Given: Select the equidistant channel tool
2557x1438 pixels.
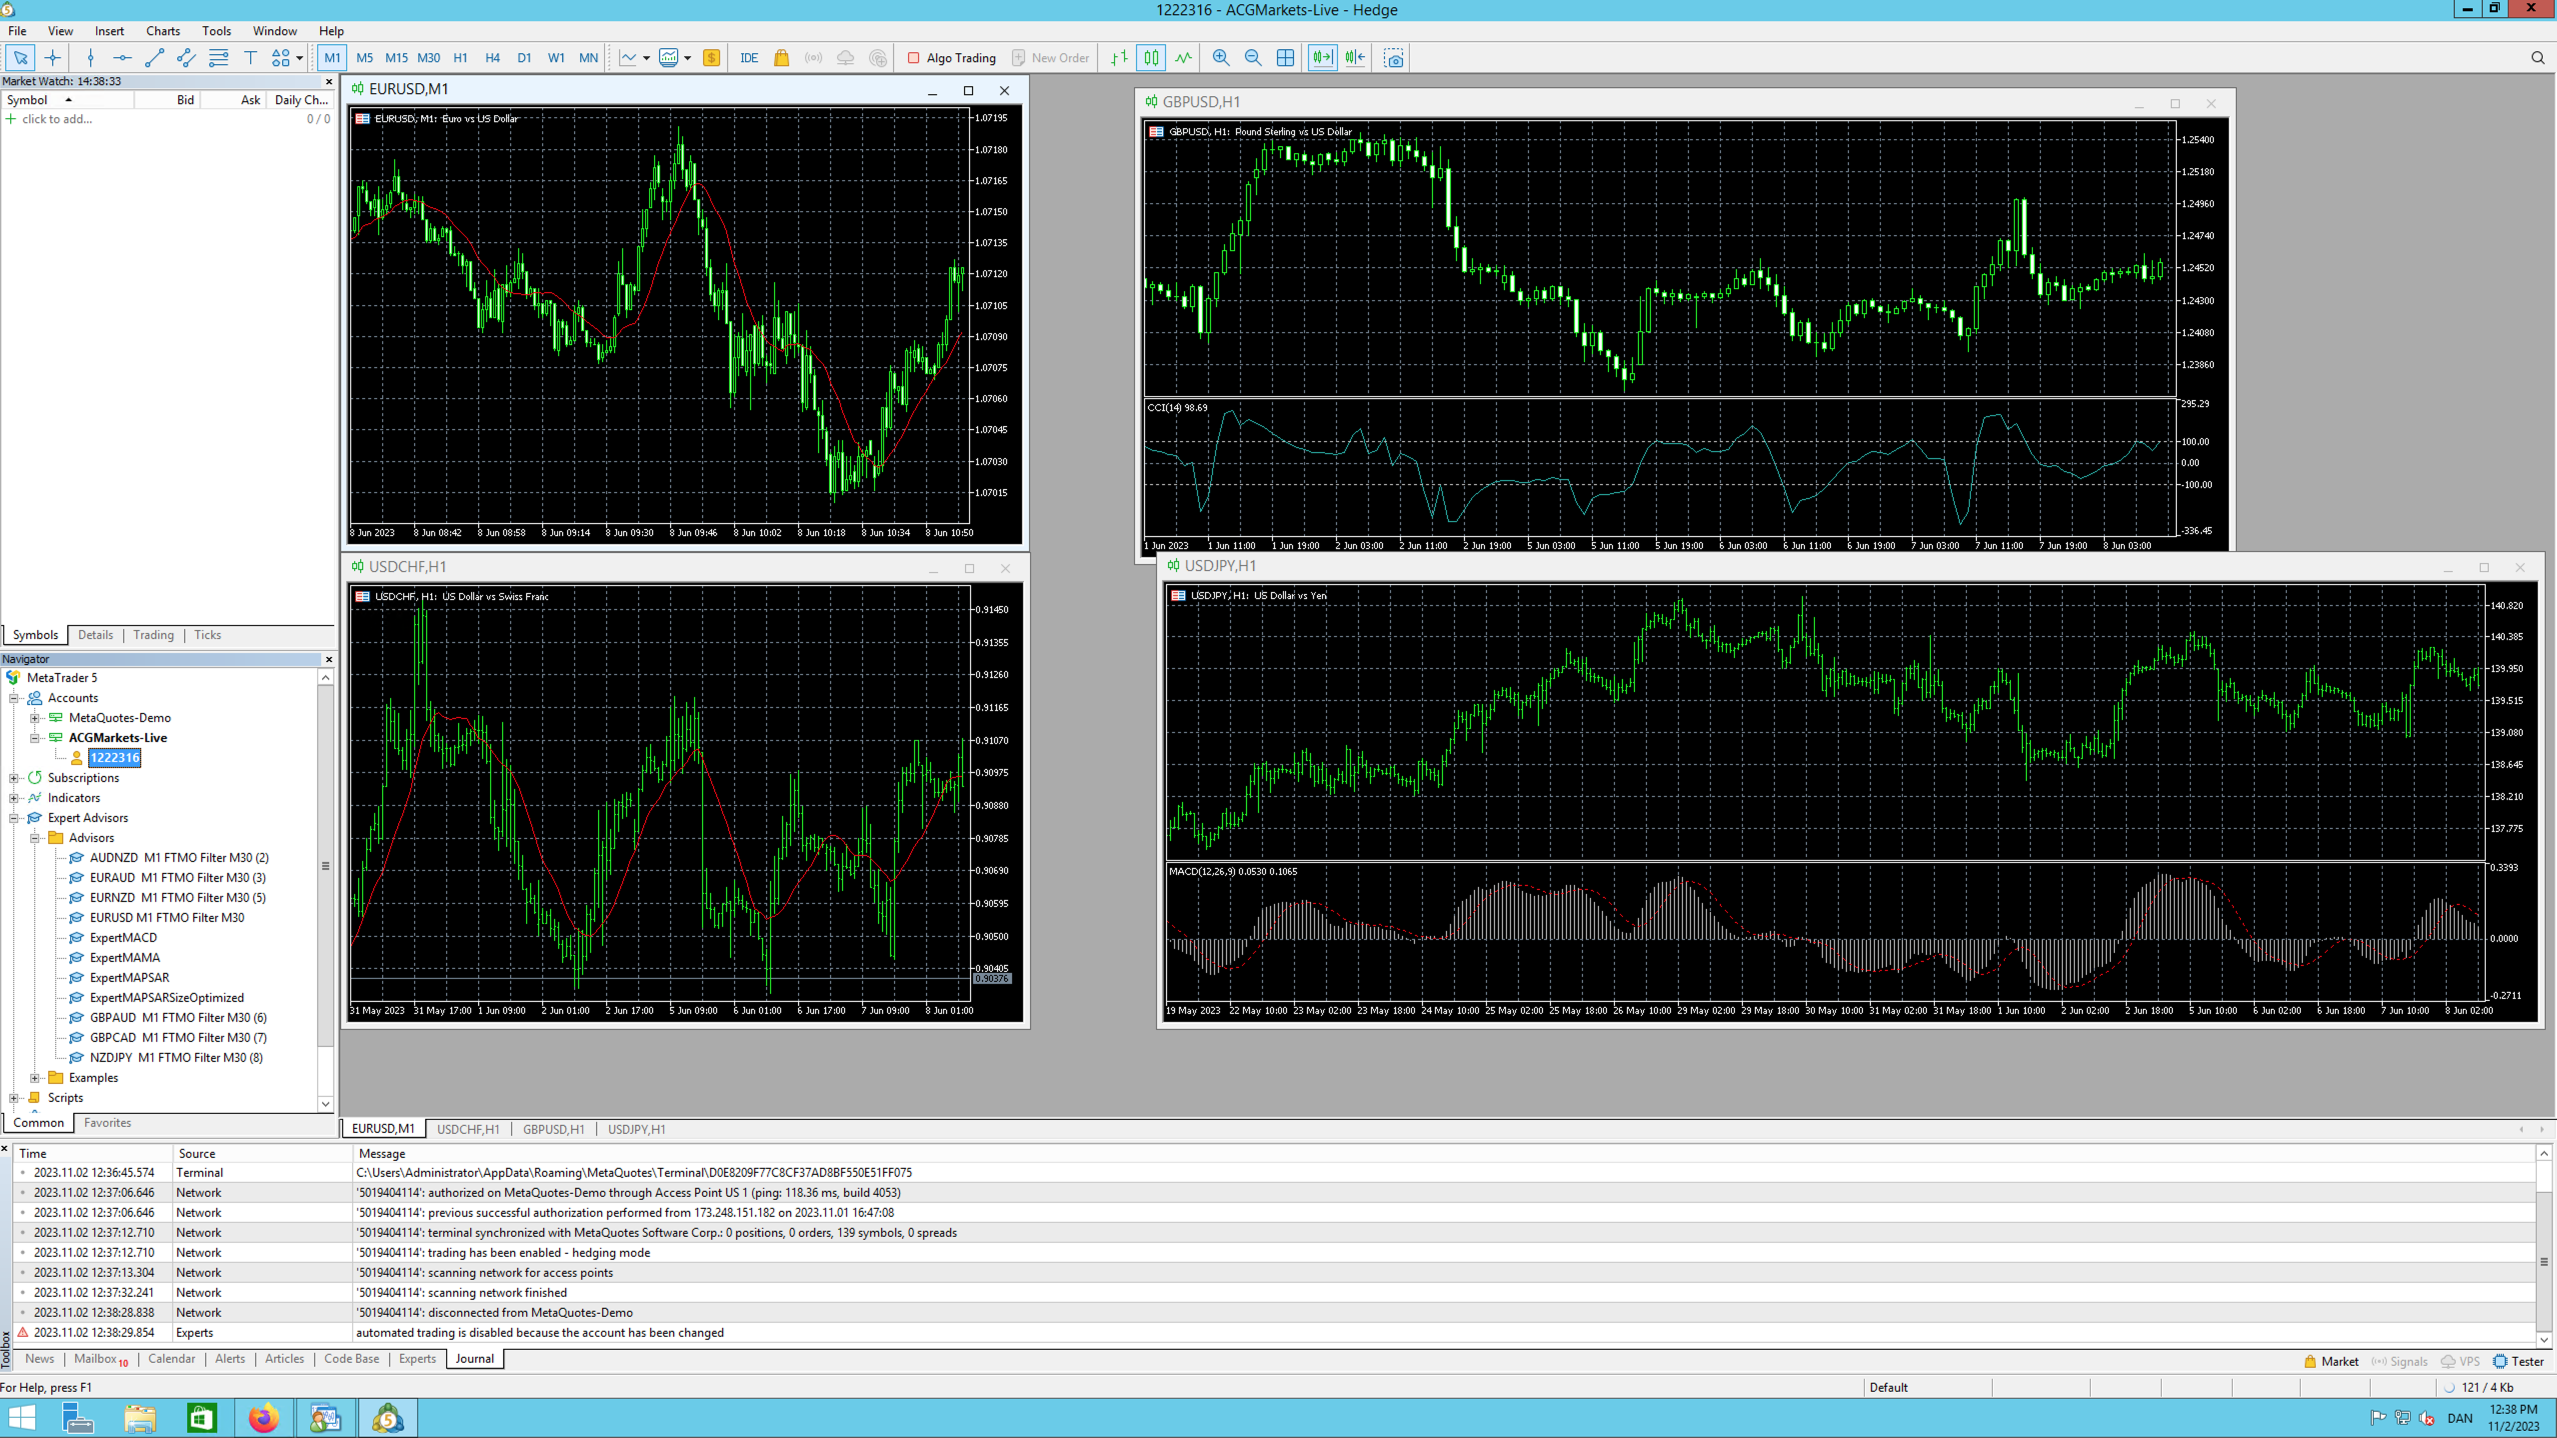Looking at the screenshot, I should point(186,58).
